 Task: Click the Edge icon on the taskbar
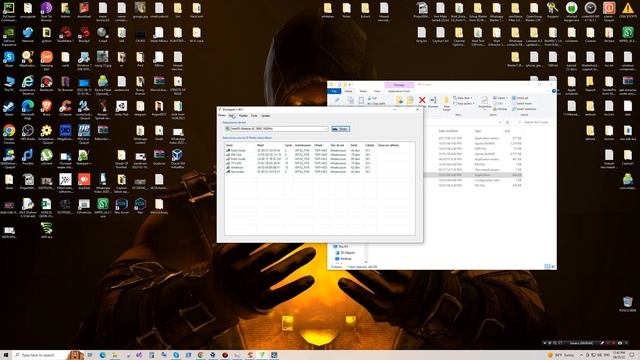tap(102, 355)
